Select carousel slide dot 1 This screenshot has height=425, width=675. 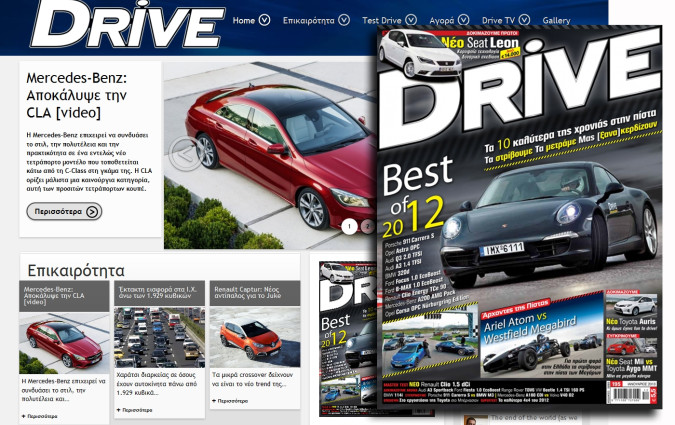coord(349,226)
